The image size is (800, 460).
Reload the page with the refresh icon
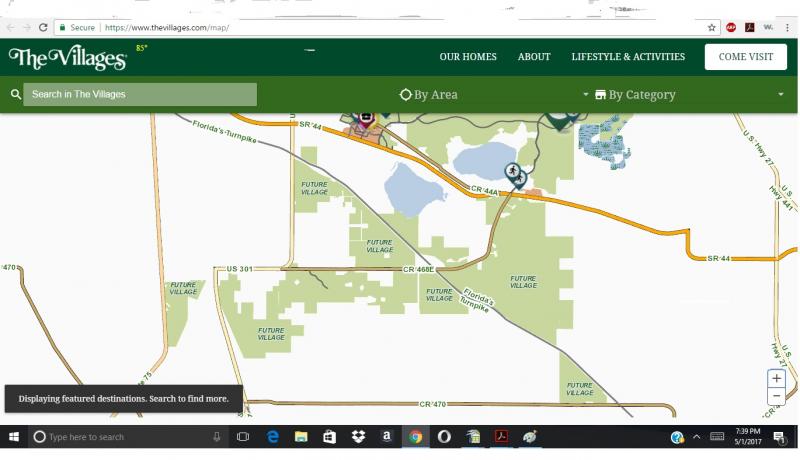43,28
